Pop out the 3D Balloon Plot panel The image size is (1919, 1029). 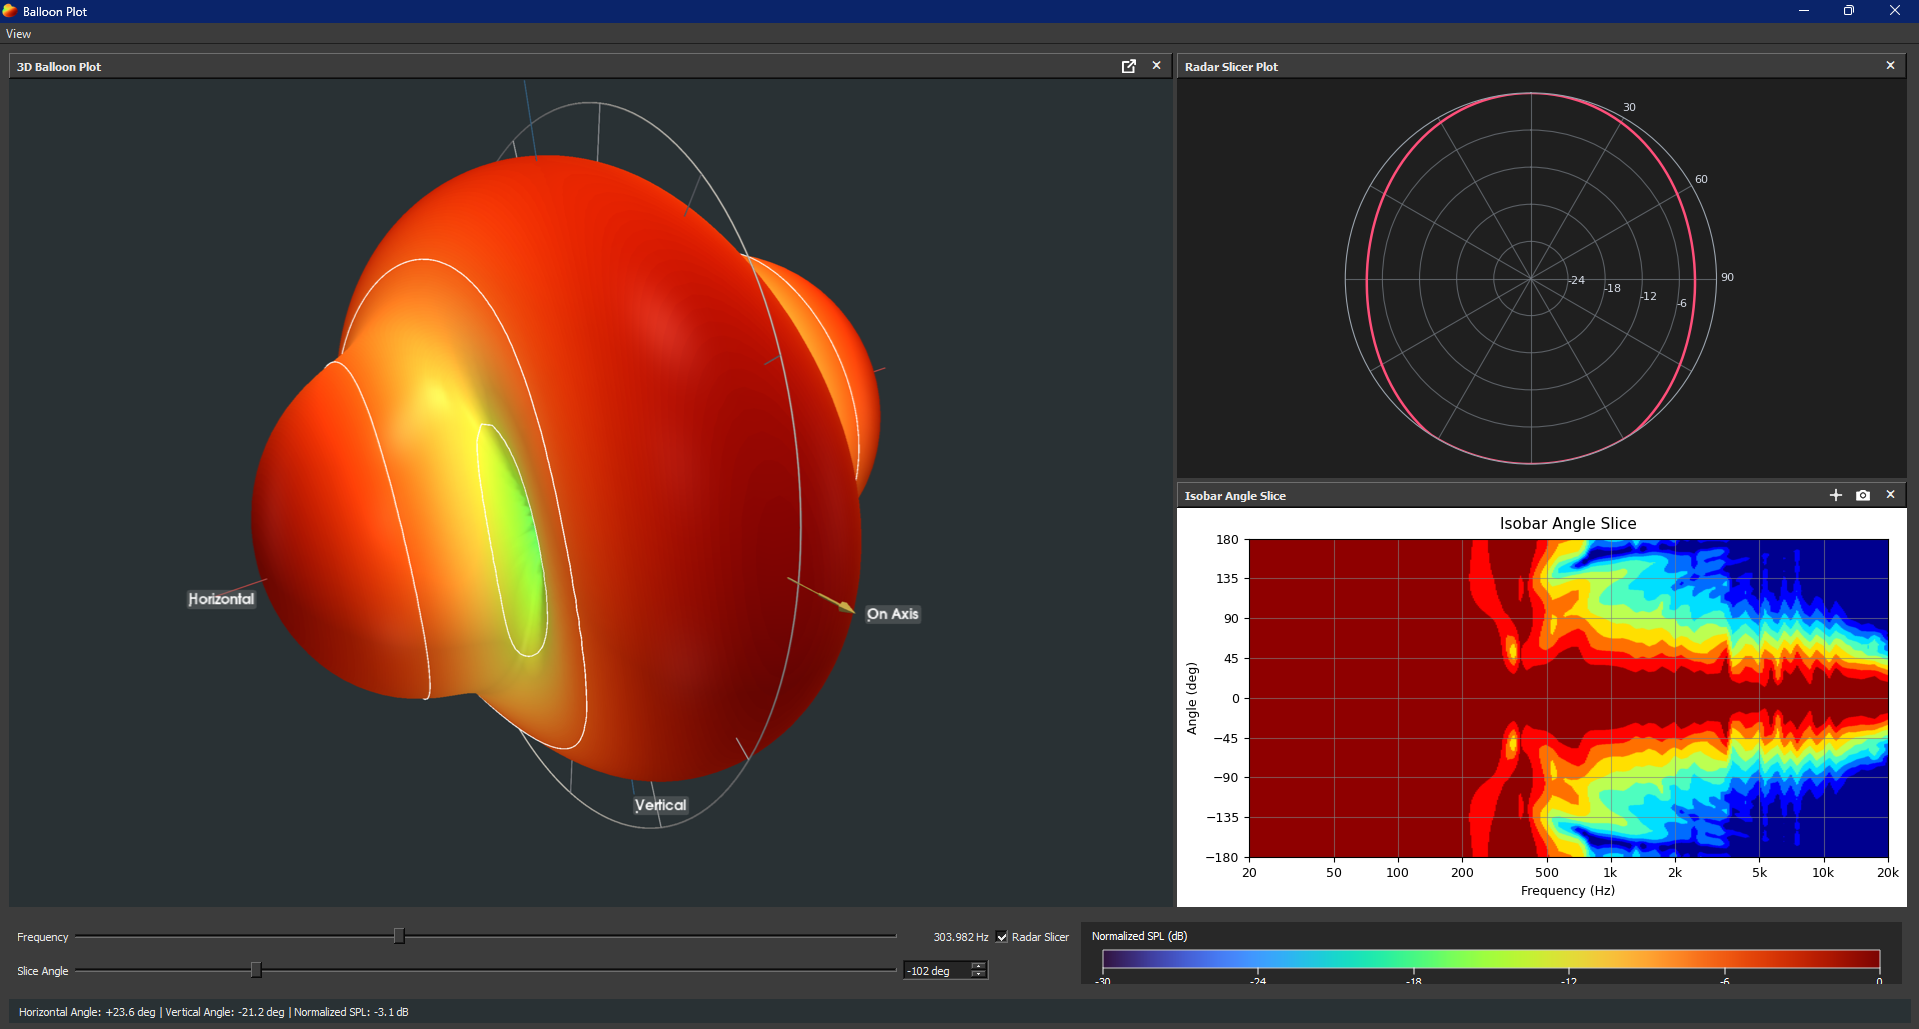(x=1129, y=66)
